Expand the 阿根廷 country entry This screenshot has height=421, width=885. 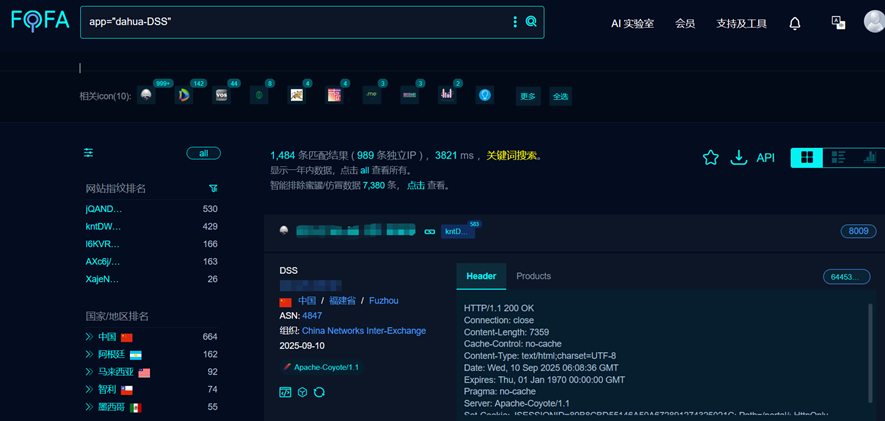pyautogui.click(x=89, y=354)
